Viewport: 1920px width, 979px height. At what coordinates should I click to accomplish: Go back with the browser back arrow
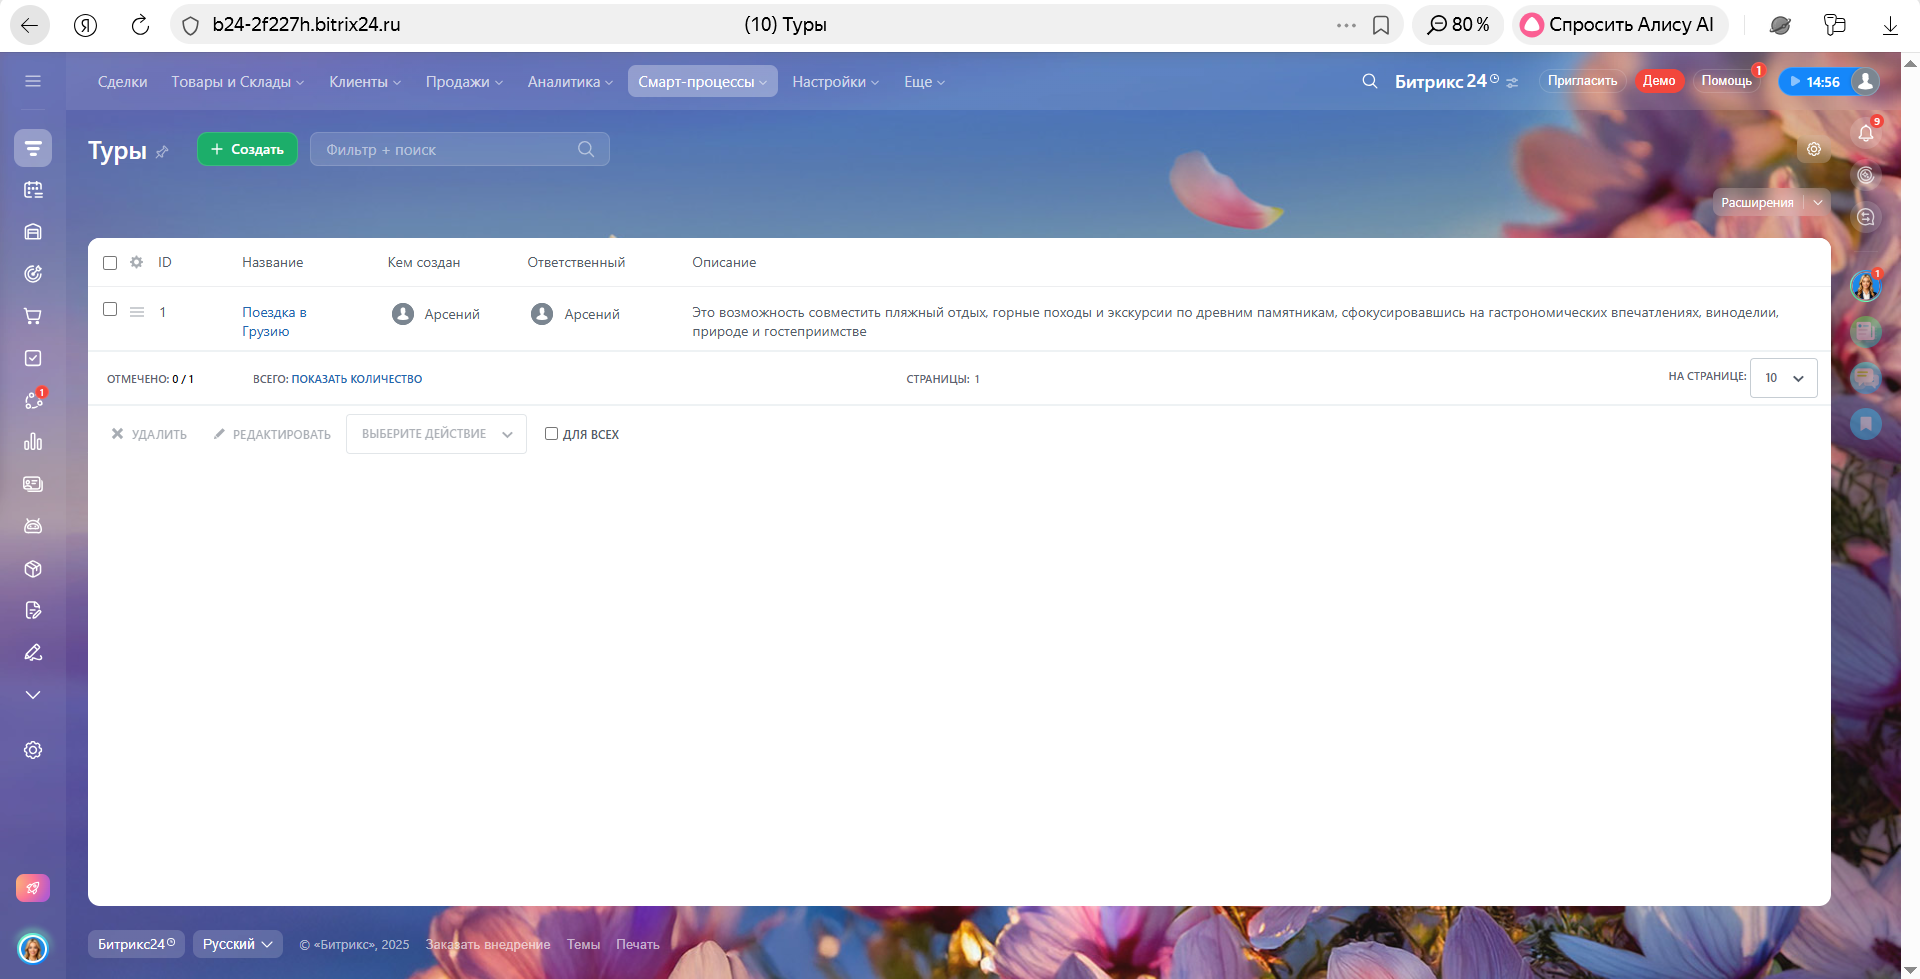(x=30, y=25)
